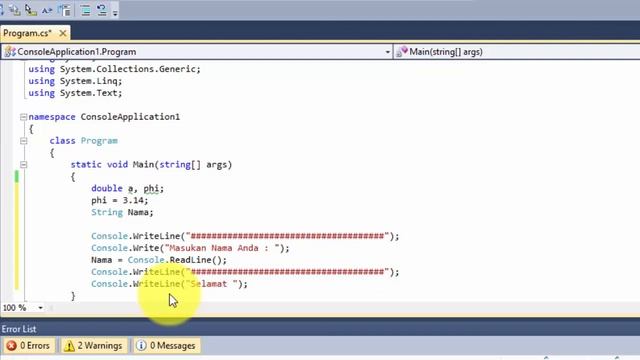
Task: Click the 'using System.Linq;' line
Action: click(75, 81)
